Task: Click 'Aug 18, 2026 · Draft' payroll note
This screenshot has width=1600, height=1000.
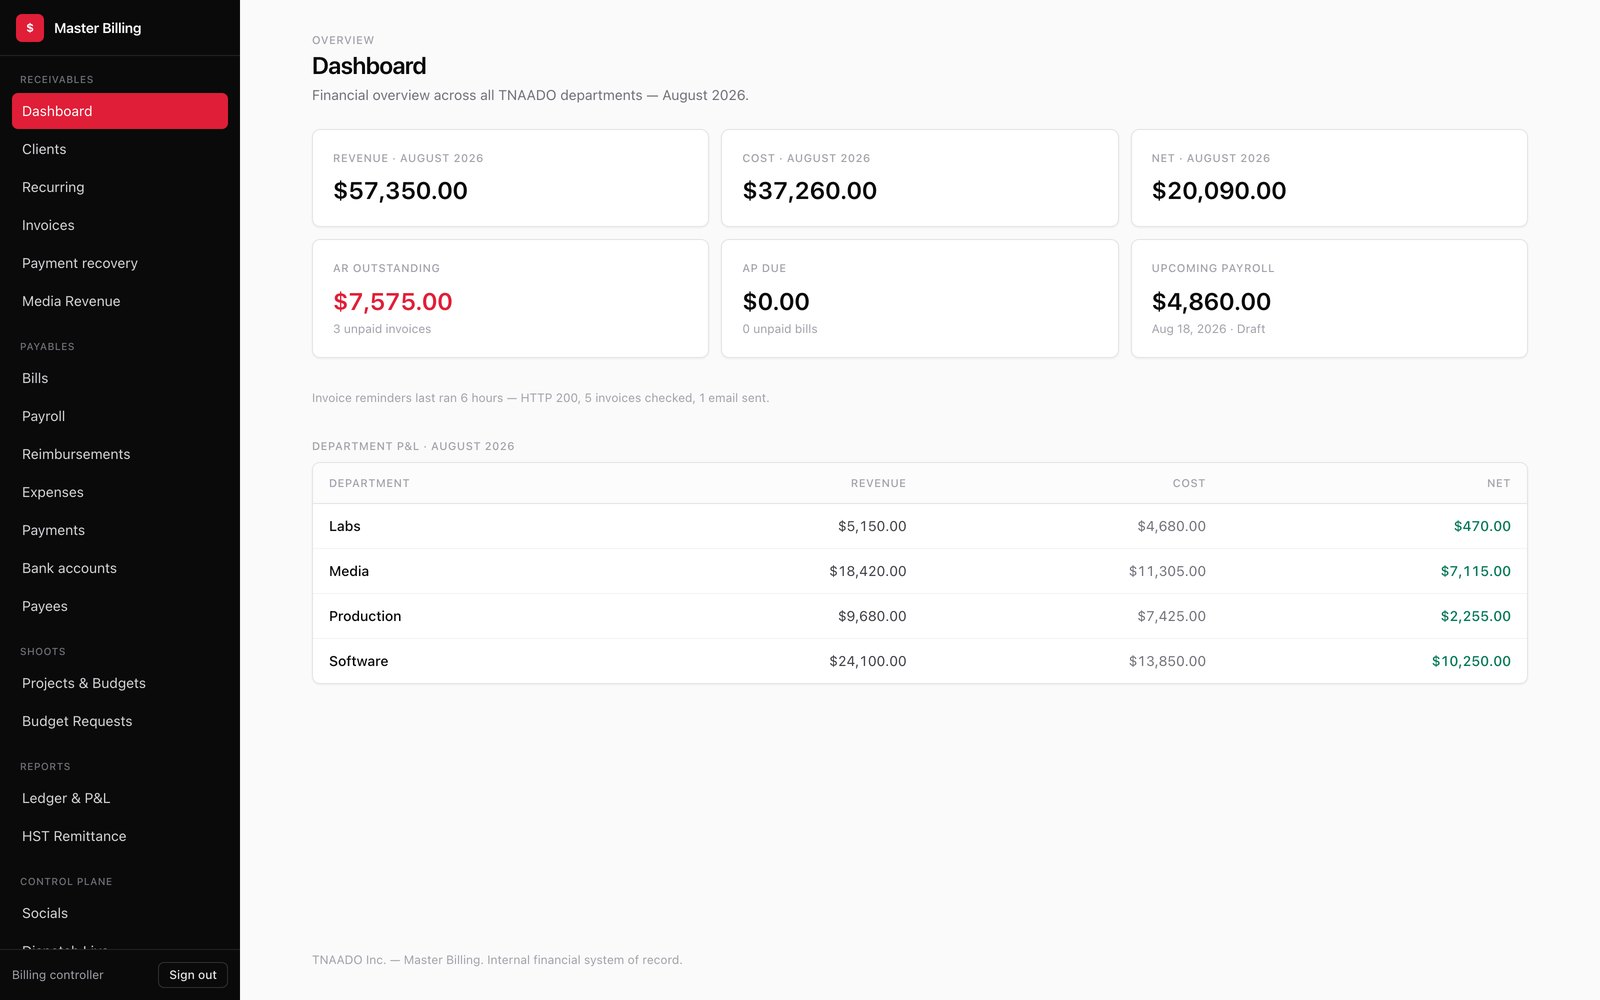Action: [1208, 329]
